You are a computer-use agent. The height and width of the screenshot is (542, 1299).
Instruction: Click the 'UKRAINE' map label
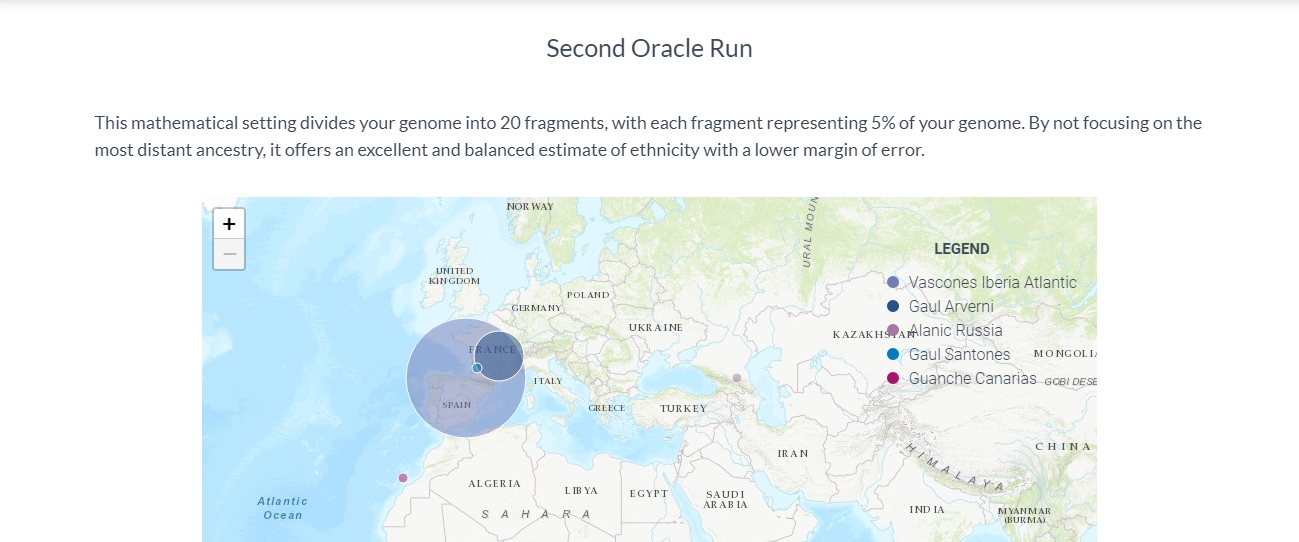656,327
